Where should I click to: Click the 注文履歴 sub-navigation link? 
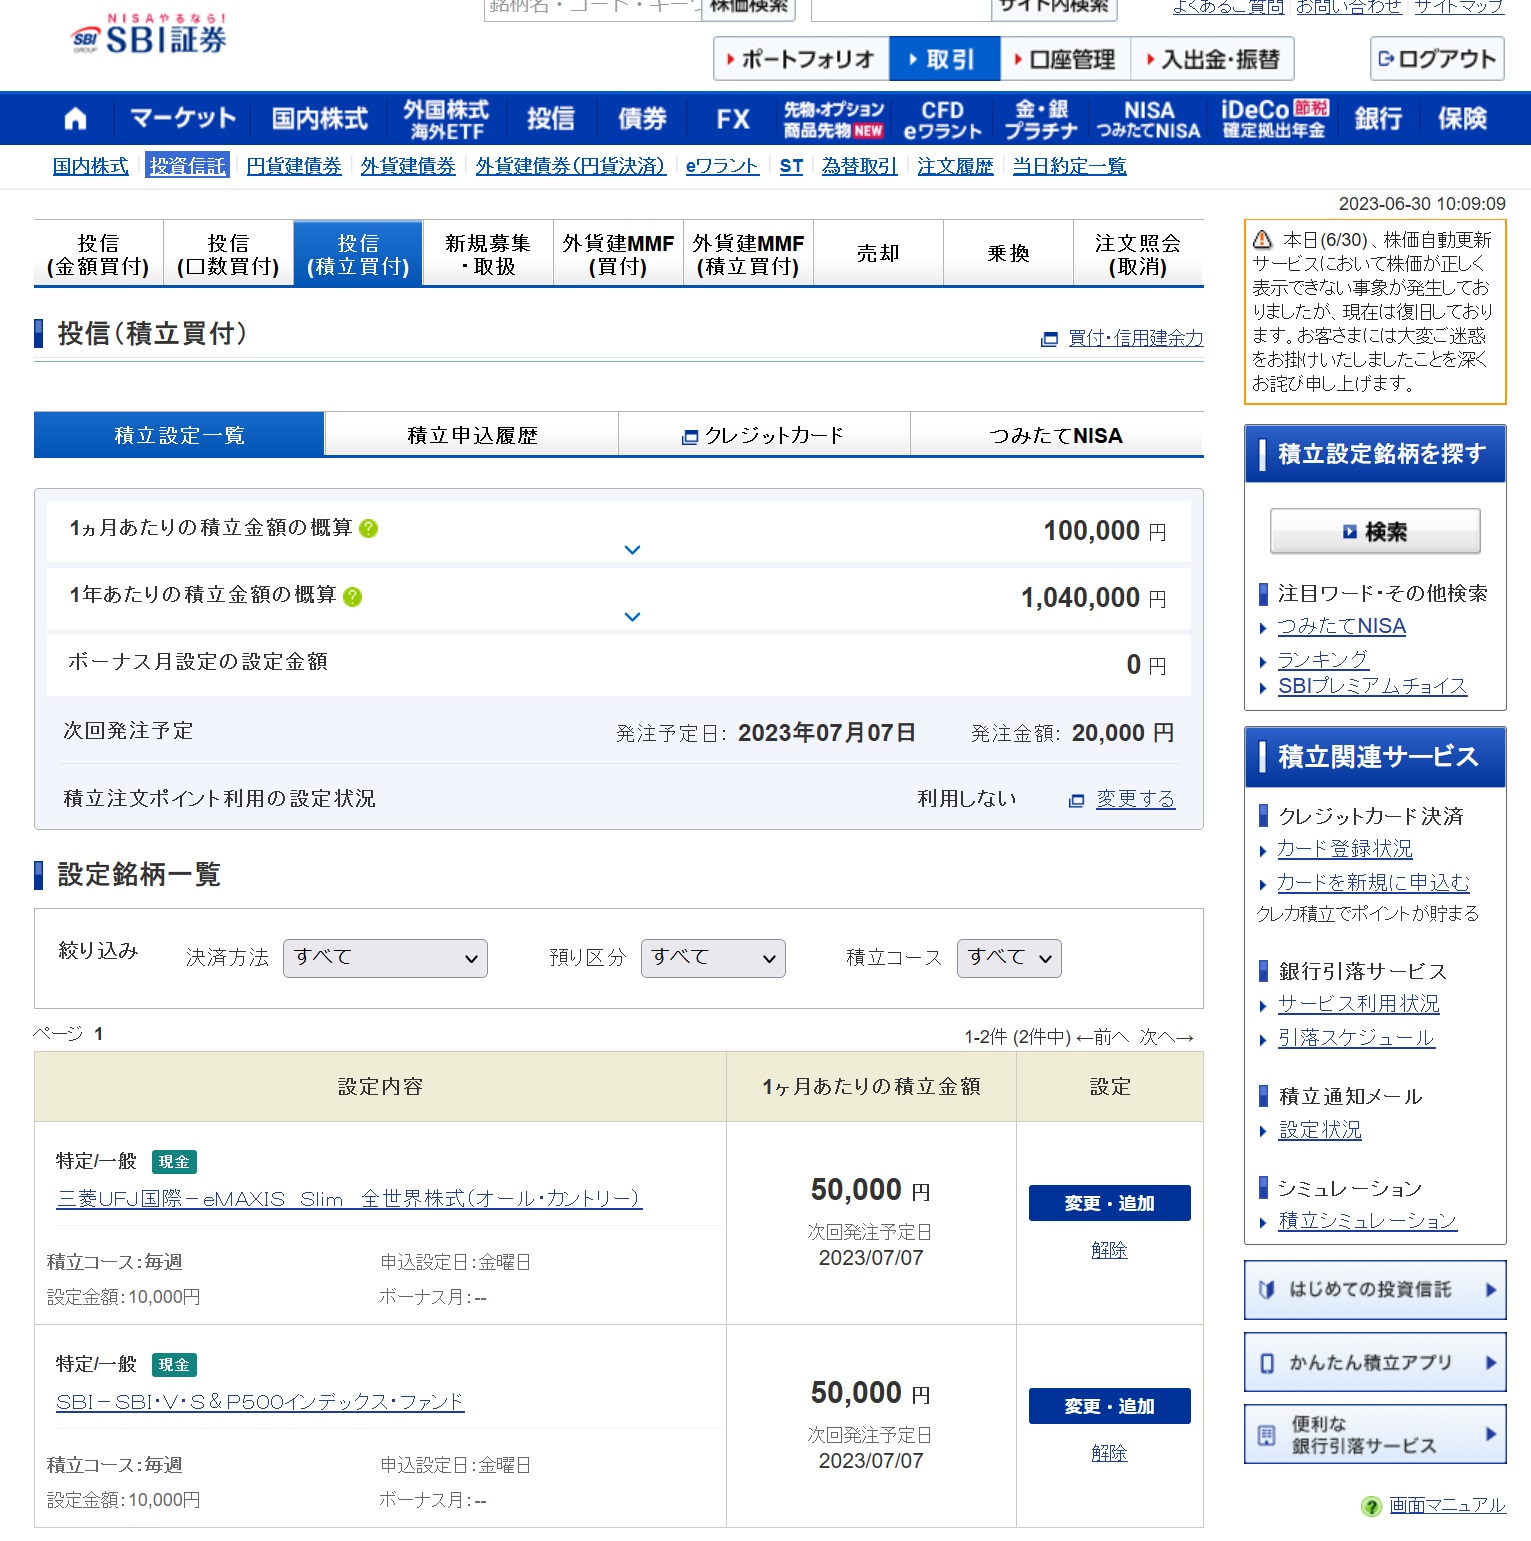tap(955, 166)
